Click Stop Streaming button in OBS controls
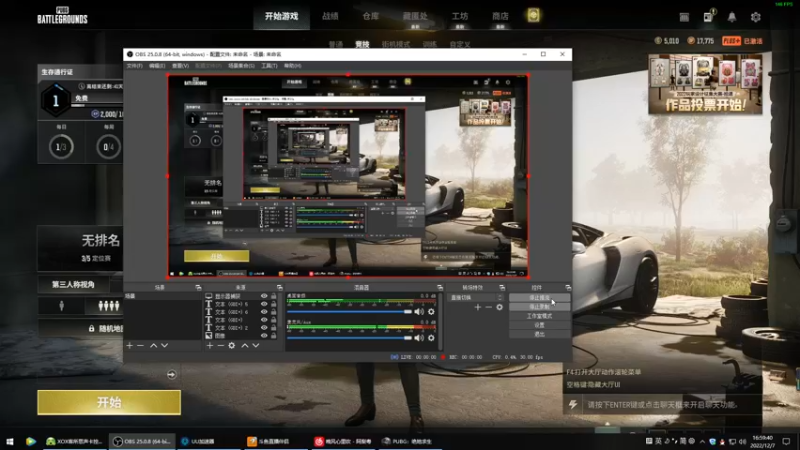 point(539,297)
